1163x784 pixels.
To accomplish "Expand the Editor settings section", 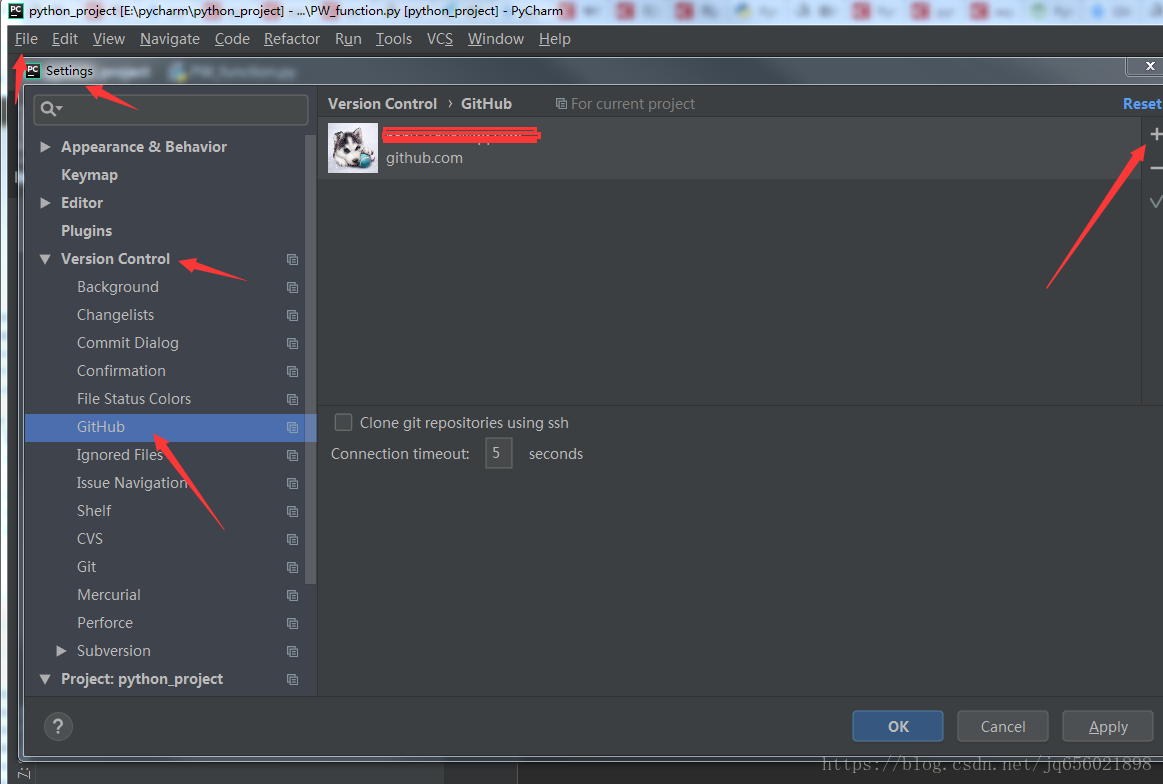I will point(45,202).
